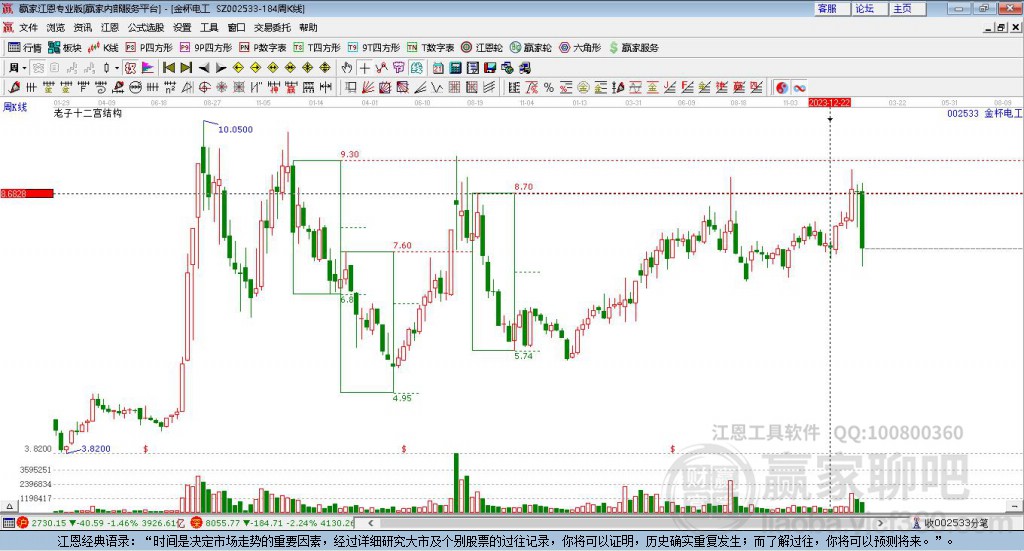Open the 板块 sector view

click(65, 48)
